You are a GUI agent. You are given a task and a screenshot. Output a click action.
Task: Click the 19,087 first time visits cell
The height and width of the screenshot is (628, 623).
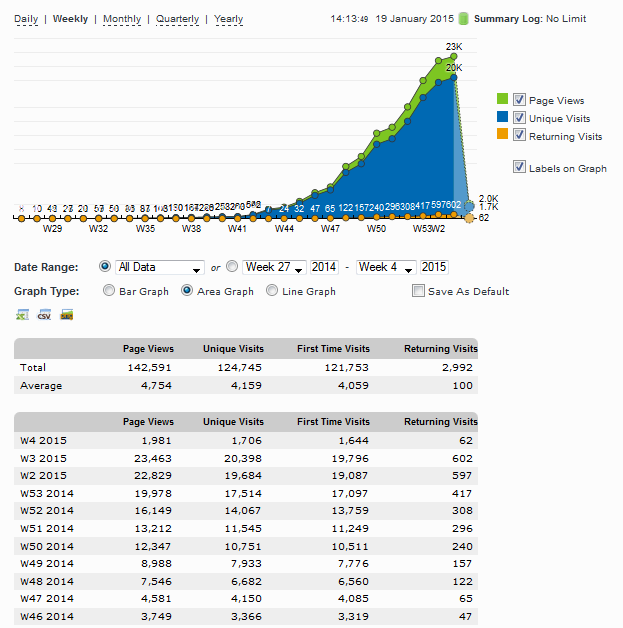(x=350, y=475)
